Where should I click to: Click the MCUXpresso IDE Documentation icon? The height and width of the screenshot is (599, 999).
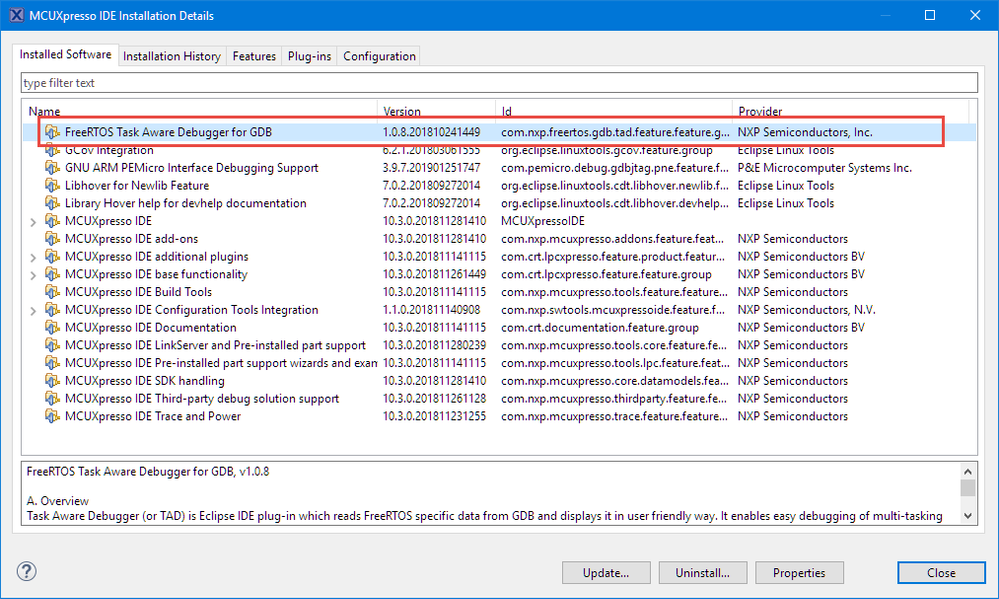(x=52, y=328)
